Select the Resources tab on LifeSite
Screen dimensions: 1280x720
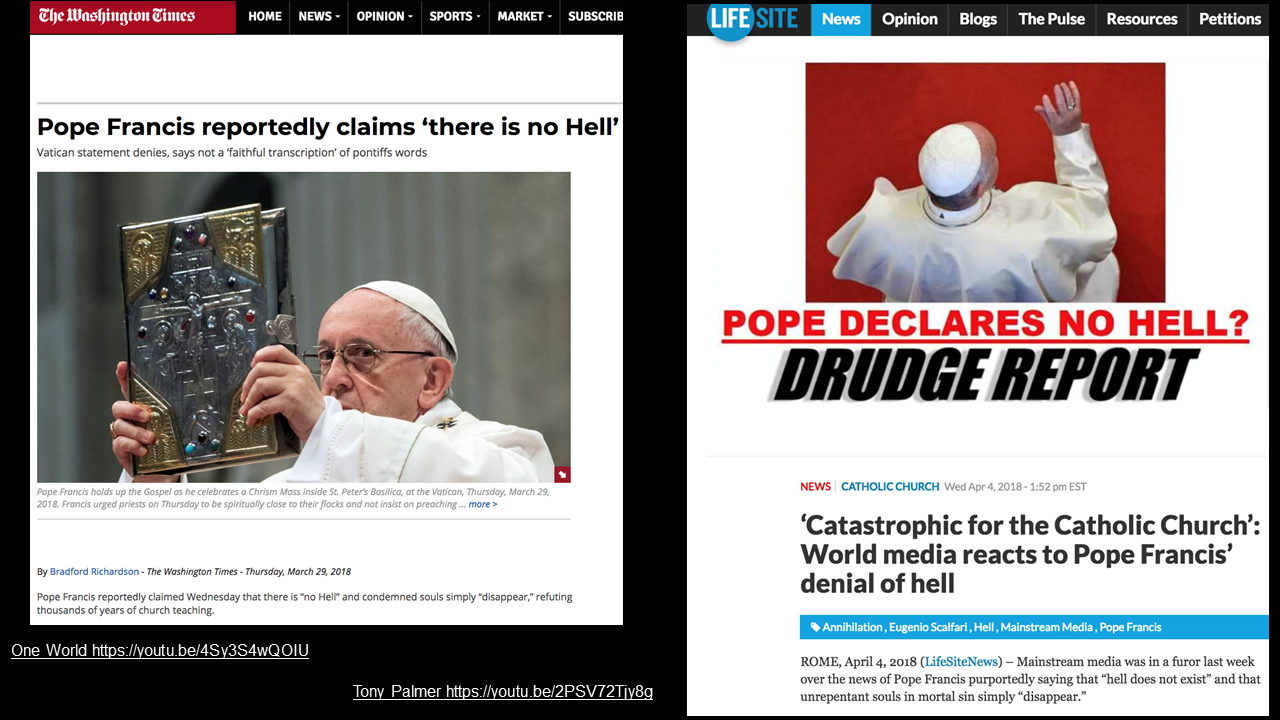(x=1142, y=19)
